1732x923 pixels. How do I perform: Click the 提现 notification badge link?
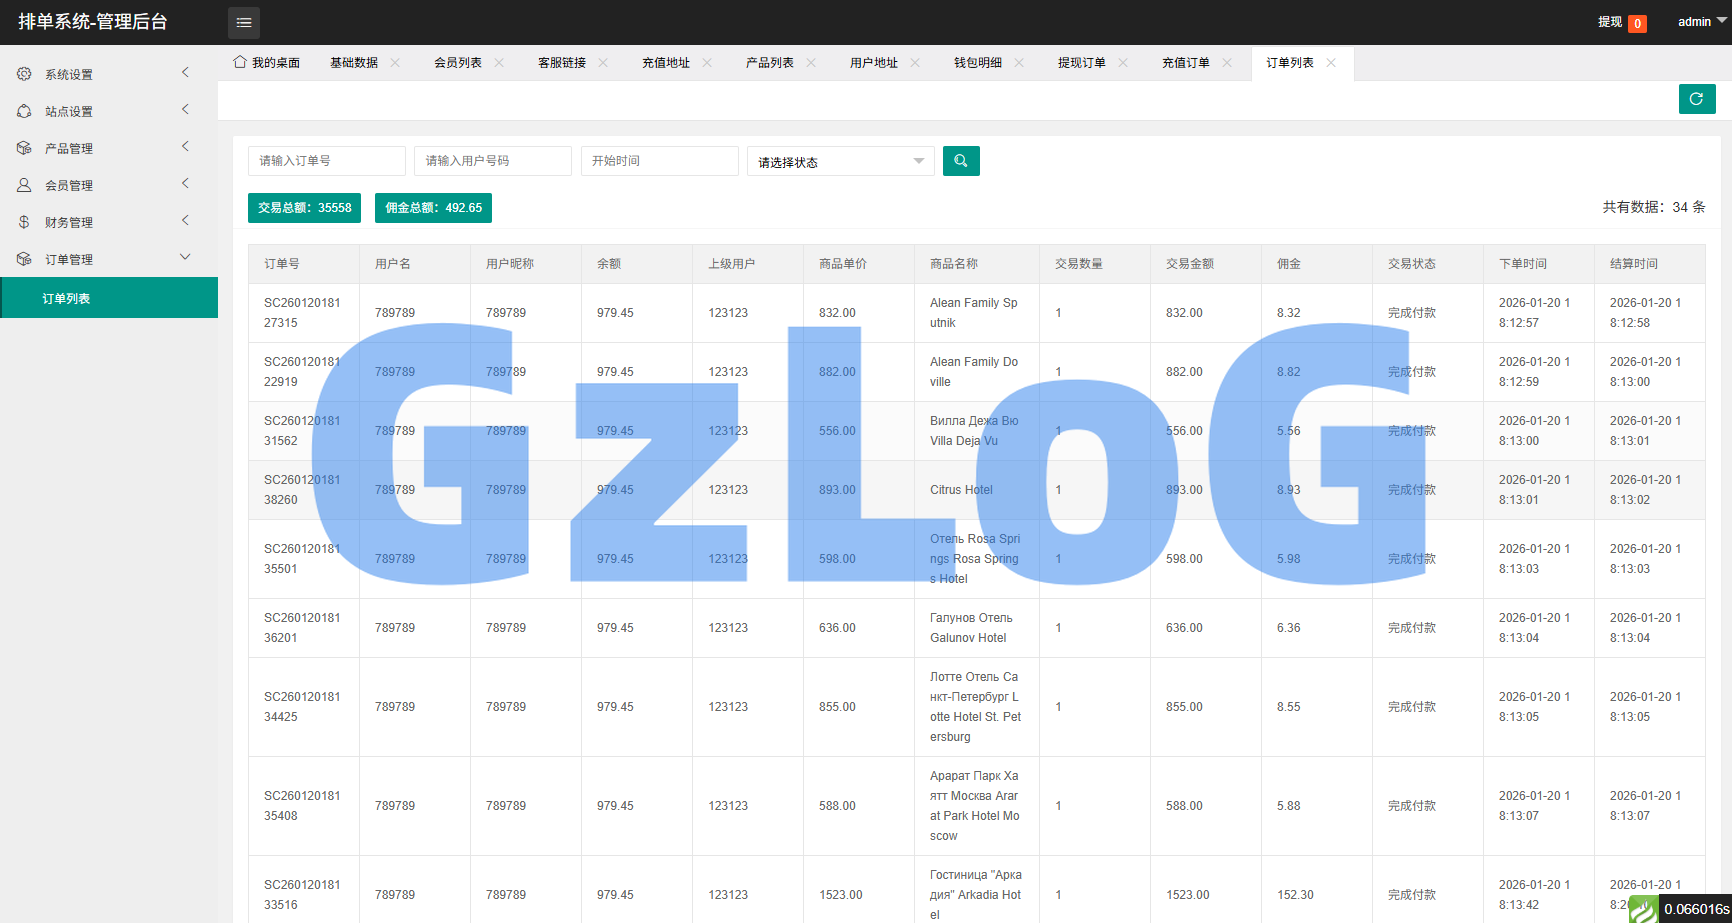click(1621, 22)
